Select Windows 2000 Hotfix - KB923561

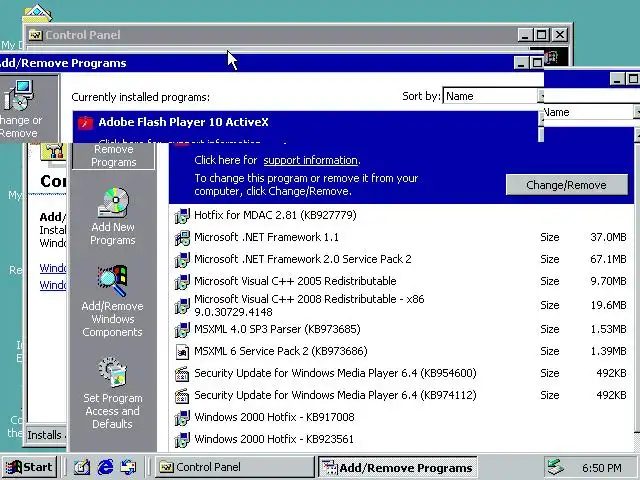click(x=402, y=440)
